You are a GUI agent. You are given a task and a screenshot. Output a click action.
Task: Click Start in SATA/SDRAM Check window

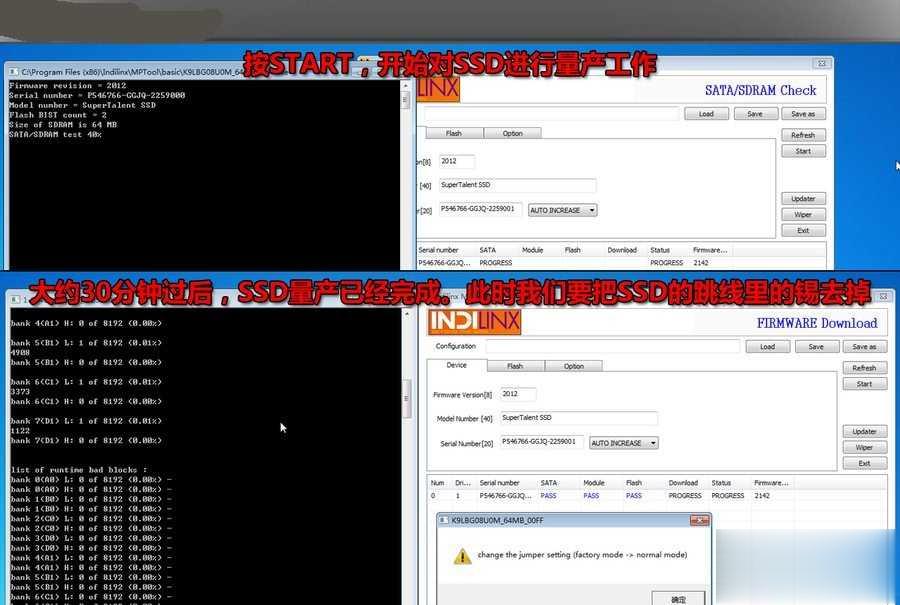[803, 151]
